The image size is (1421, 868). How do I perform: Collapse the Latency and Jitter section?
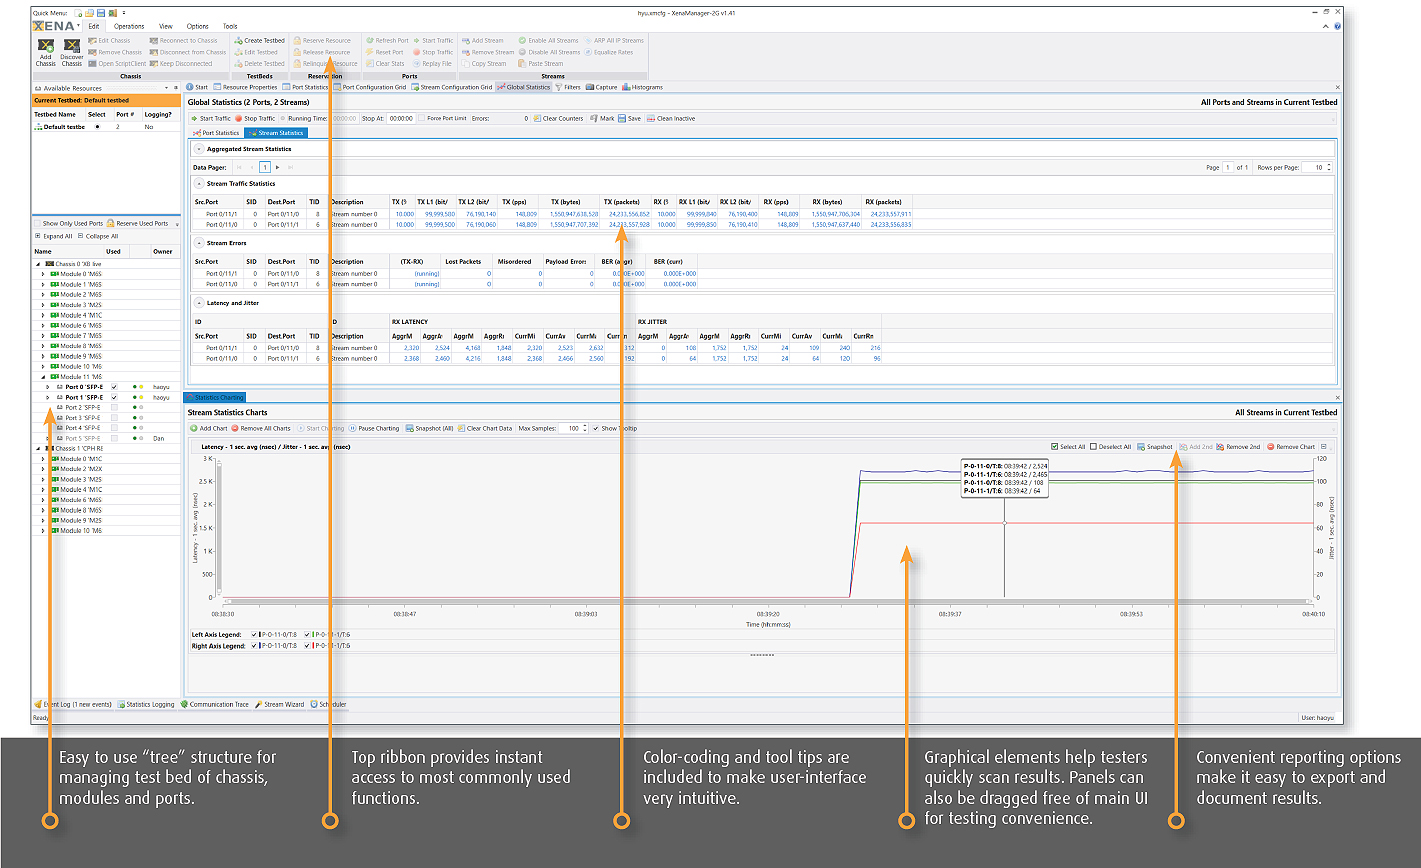pyautogui.click(x=198, y=302)
